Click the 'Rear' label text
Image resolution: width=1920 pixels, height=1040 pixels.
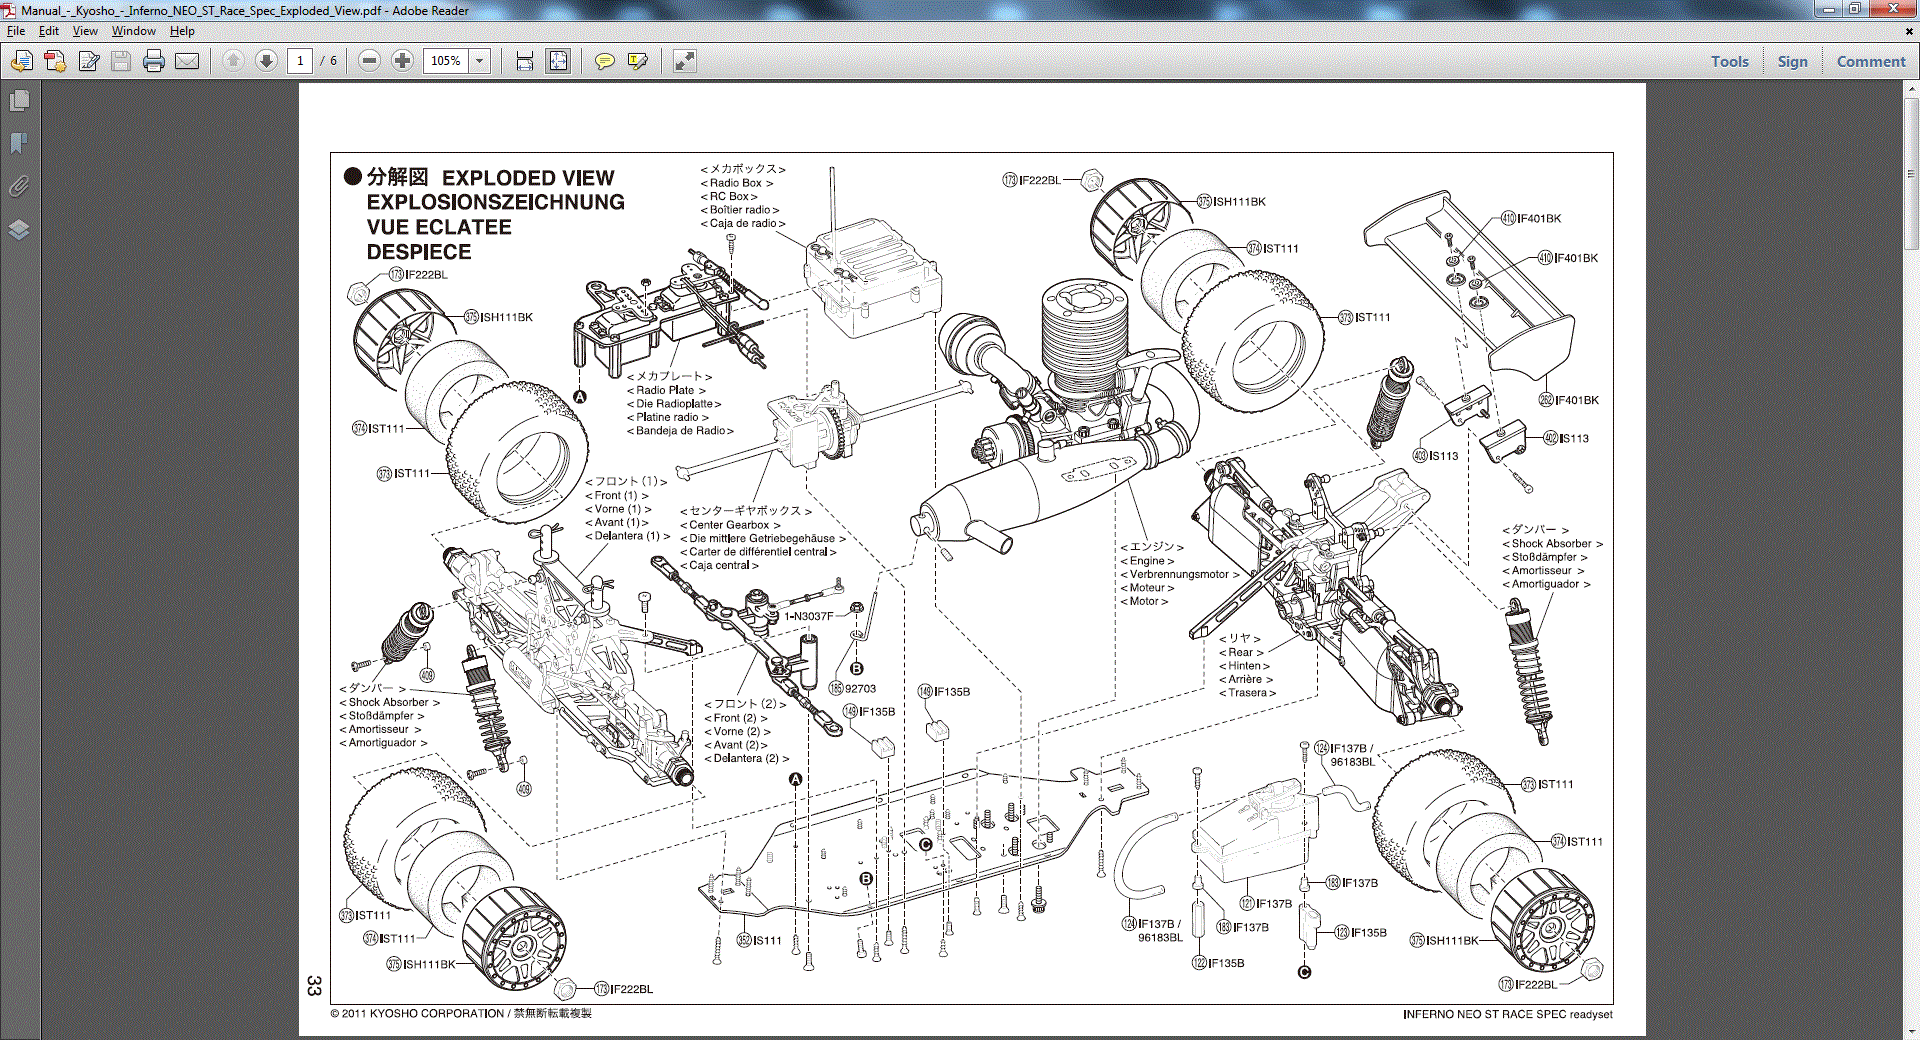(x=1240, y=652)
